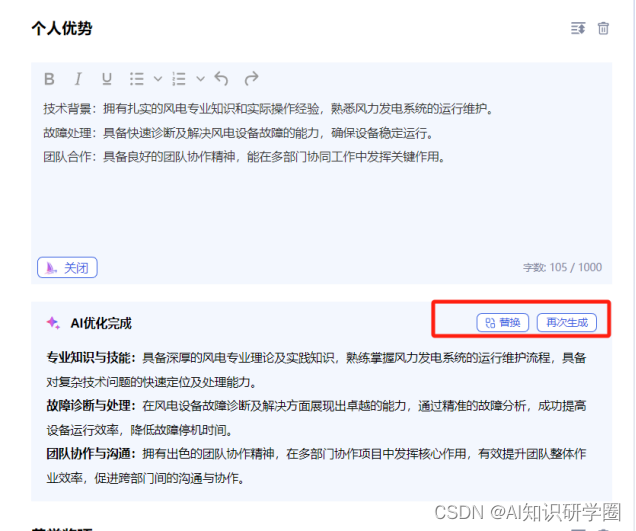Delete the 个人优势 section via trash icon
Image resolution: width=636 pixels, height=531 pixels.
[603, 28]
